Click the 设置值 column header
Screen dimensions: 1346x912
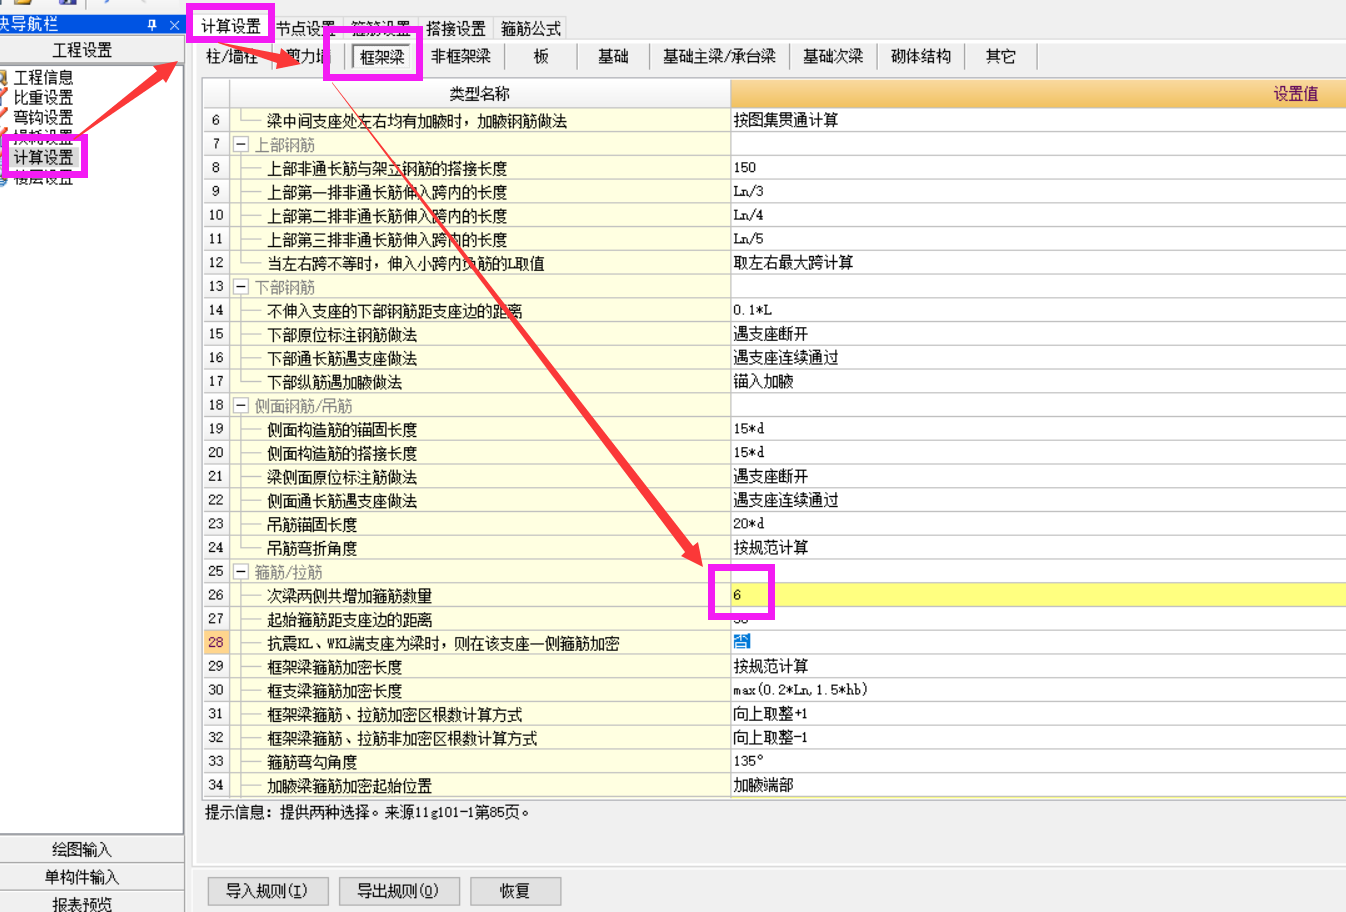click(1038, 94)
